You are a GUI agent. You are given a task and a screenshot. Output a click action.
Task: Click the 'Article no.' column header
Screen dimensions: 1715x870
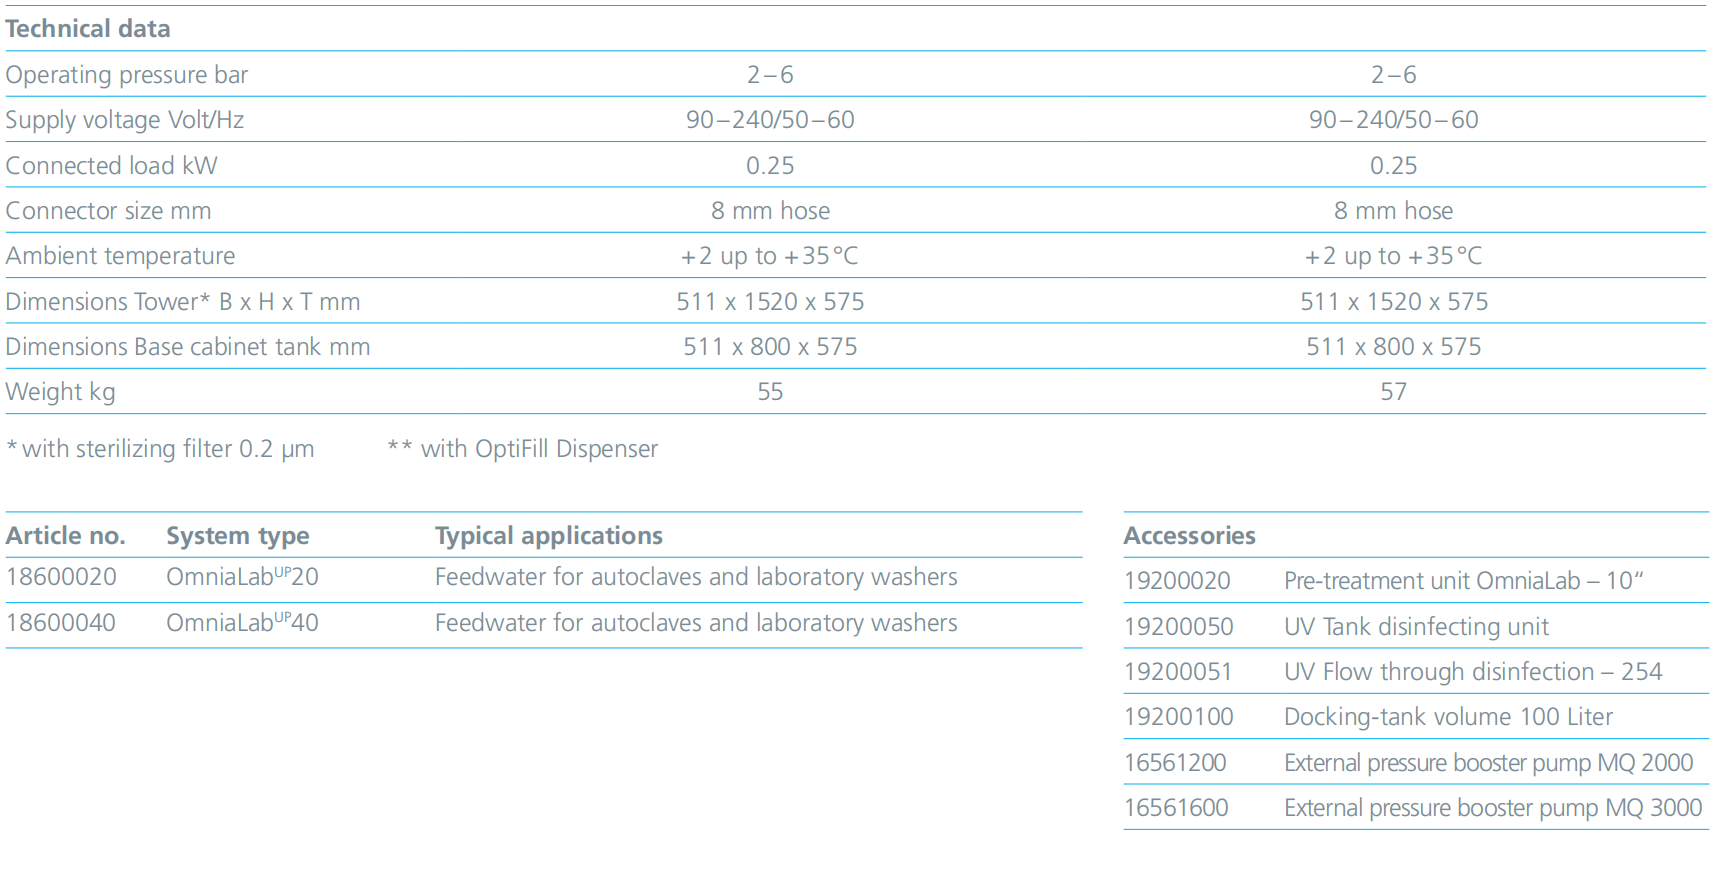66,536
